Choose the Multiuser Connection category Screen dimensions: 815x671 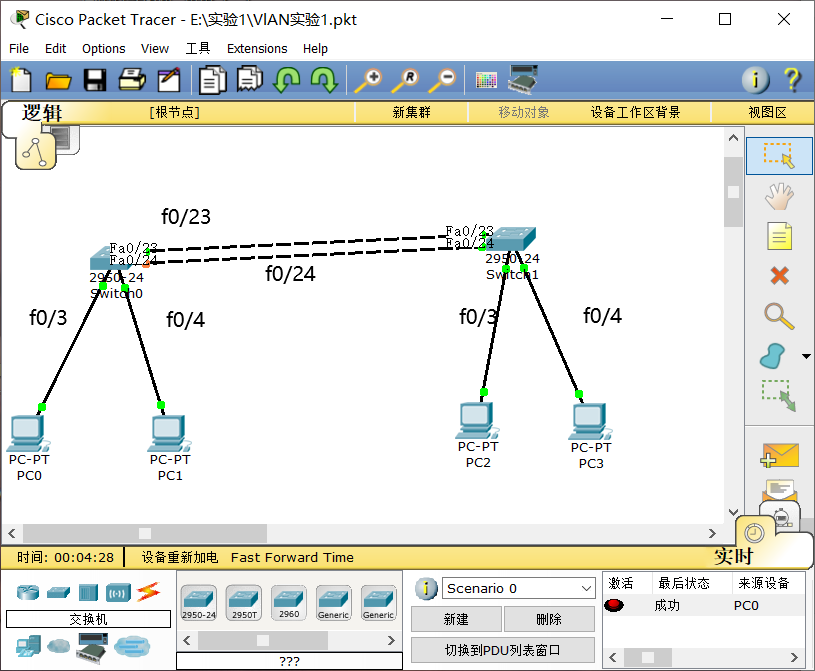click(x=132, y=647)
